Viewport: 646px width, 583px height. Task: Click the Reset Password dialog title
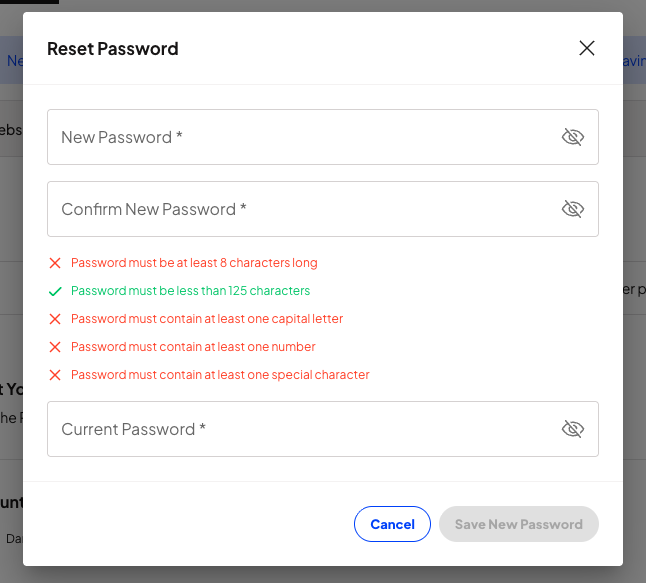[113, 49]
